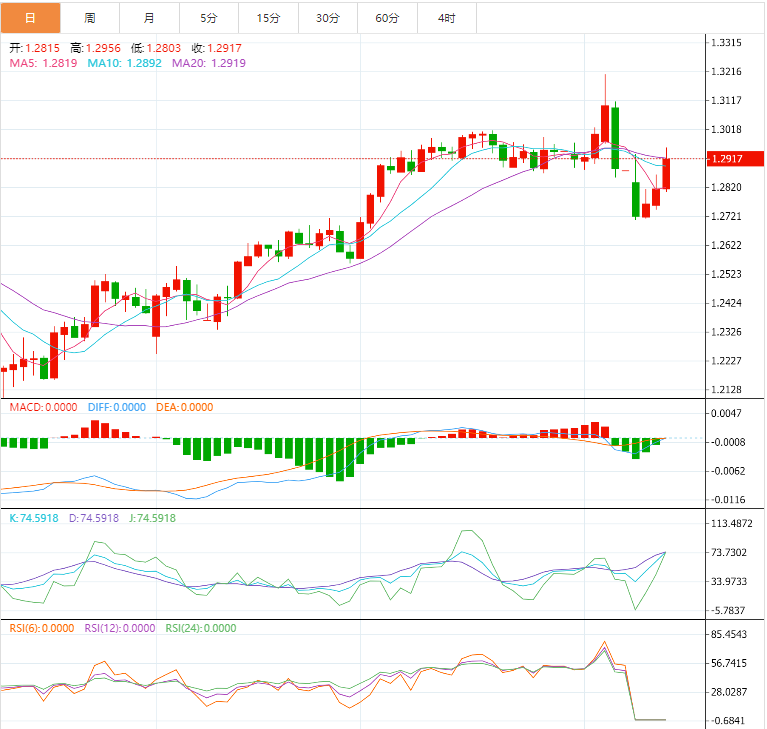
Task: Click the RSI(24):0.0000 label
Action: click(x=201, y=628)
